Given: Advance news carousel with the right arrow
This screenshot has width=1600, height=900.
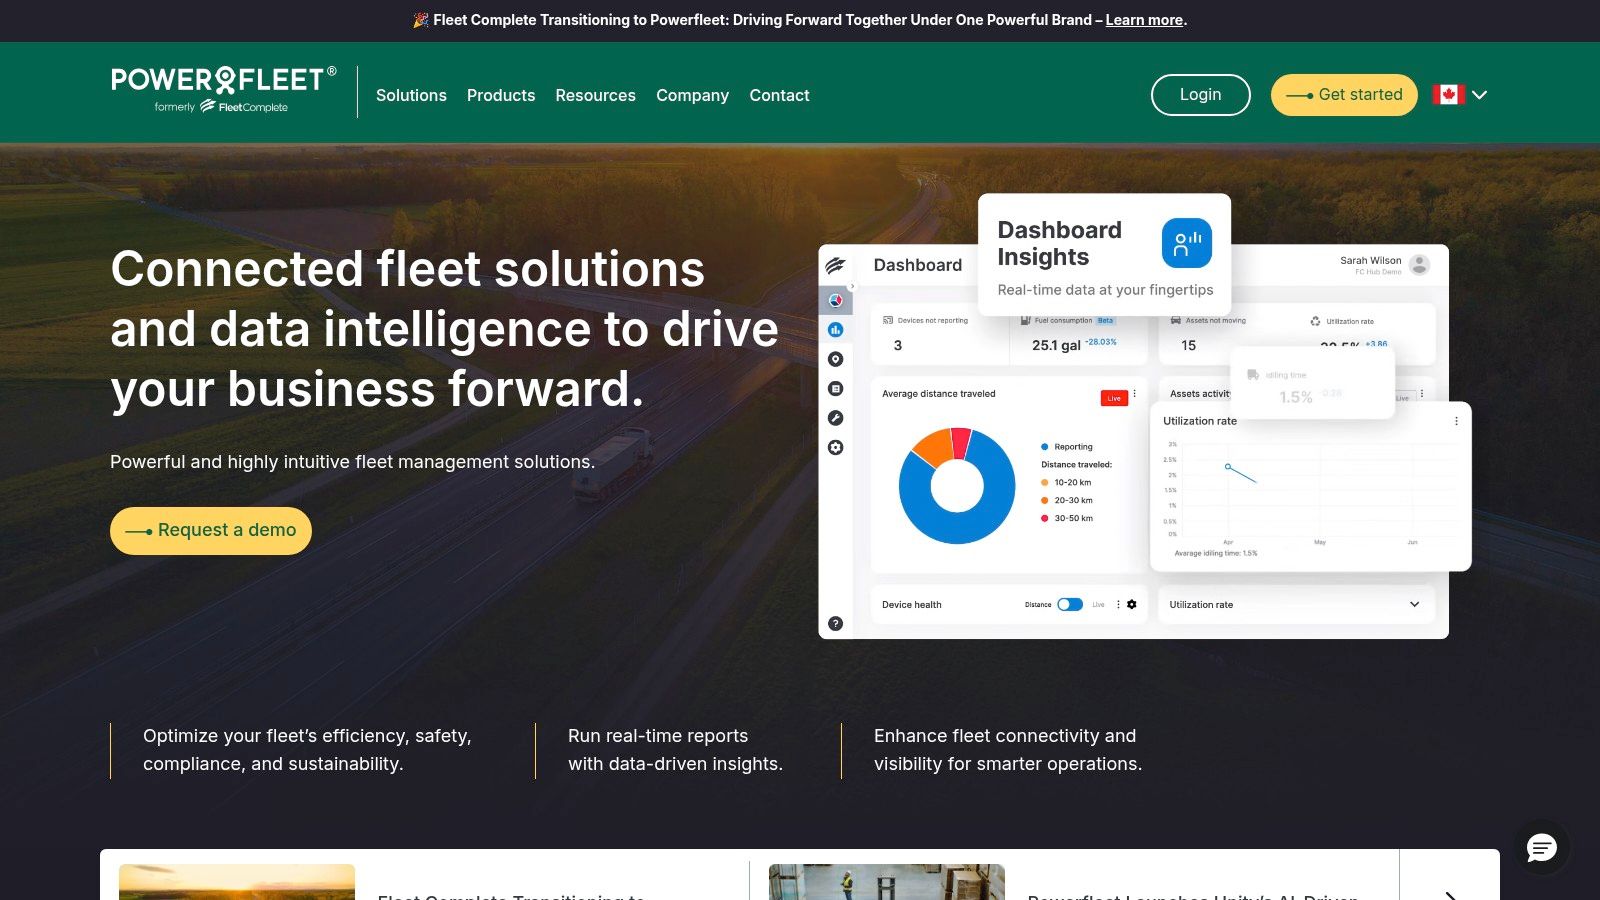Looking at the screenshot, I should pos(1450,895).
